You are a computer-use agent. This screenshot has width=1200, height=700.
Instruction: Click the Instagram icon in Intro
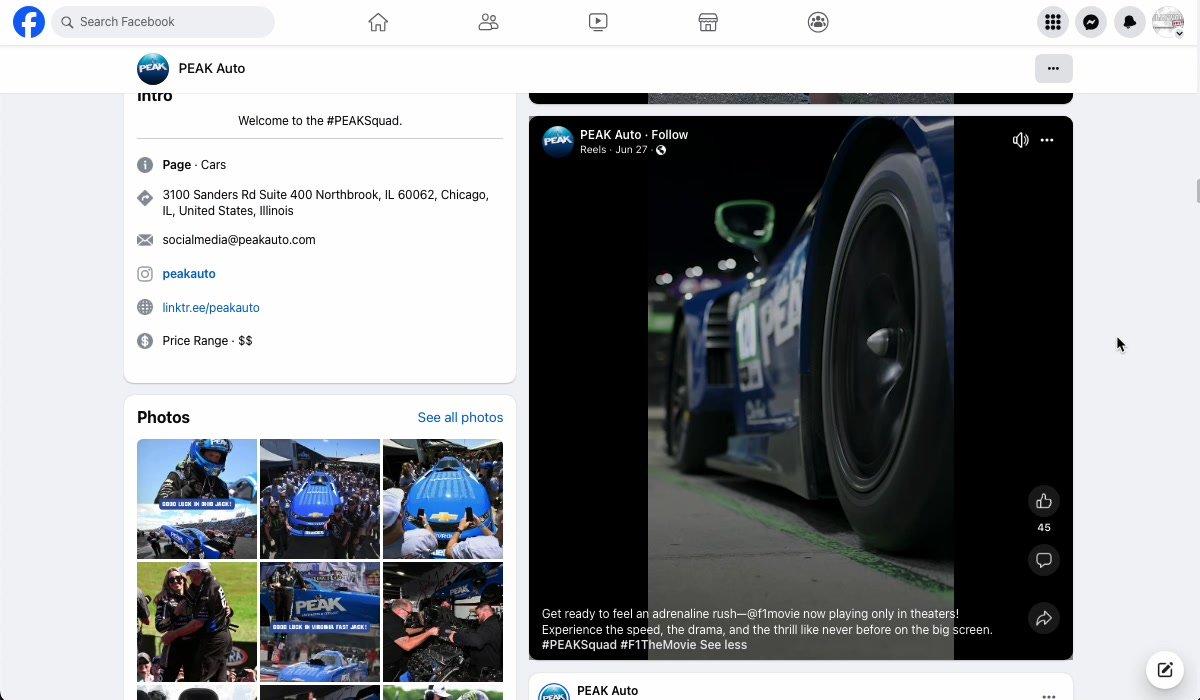point(145,274)
